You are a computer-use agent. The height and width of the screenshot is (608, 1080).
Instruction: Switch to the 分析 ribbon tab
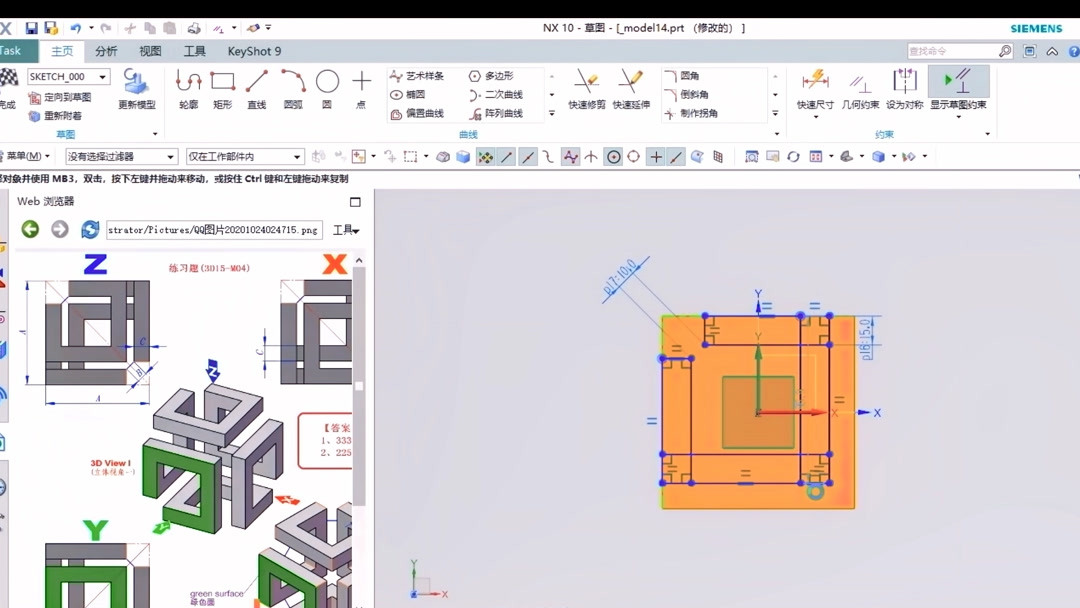[106, 51]
